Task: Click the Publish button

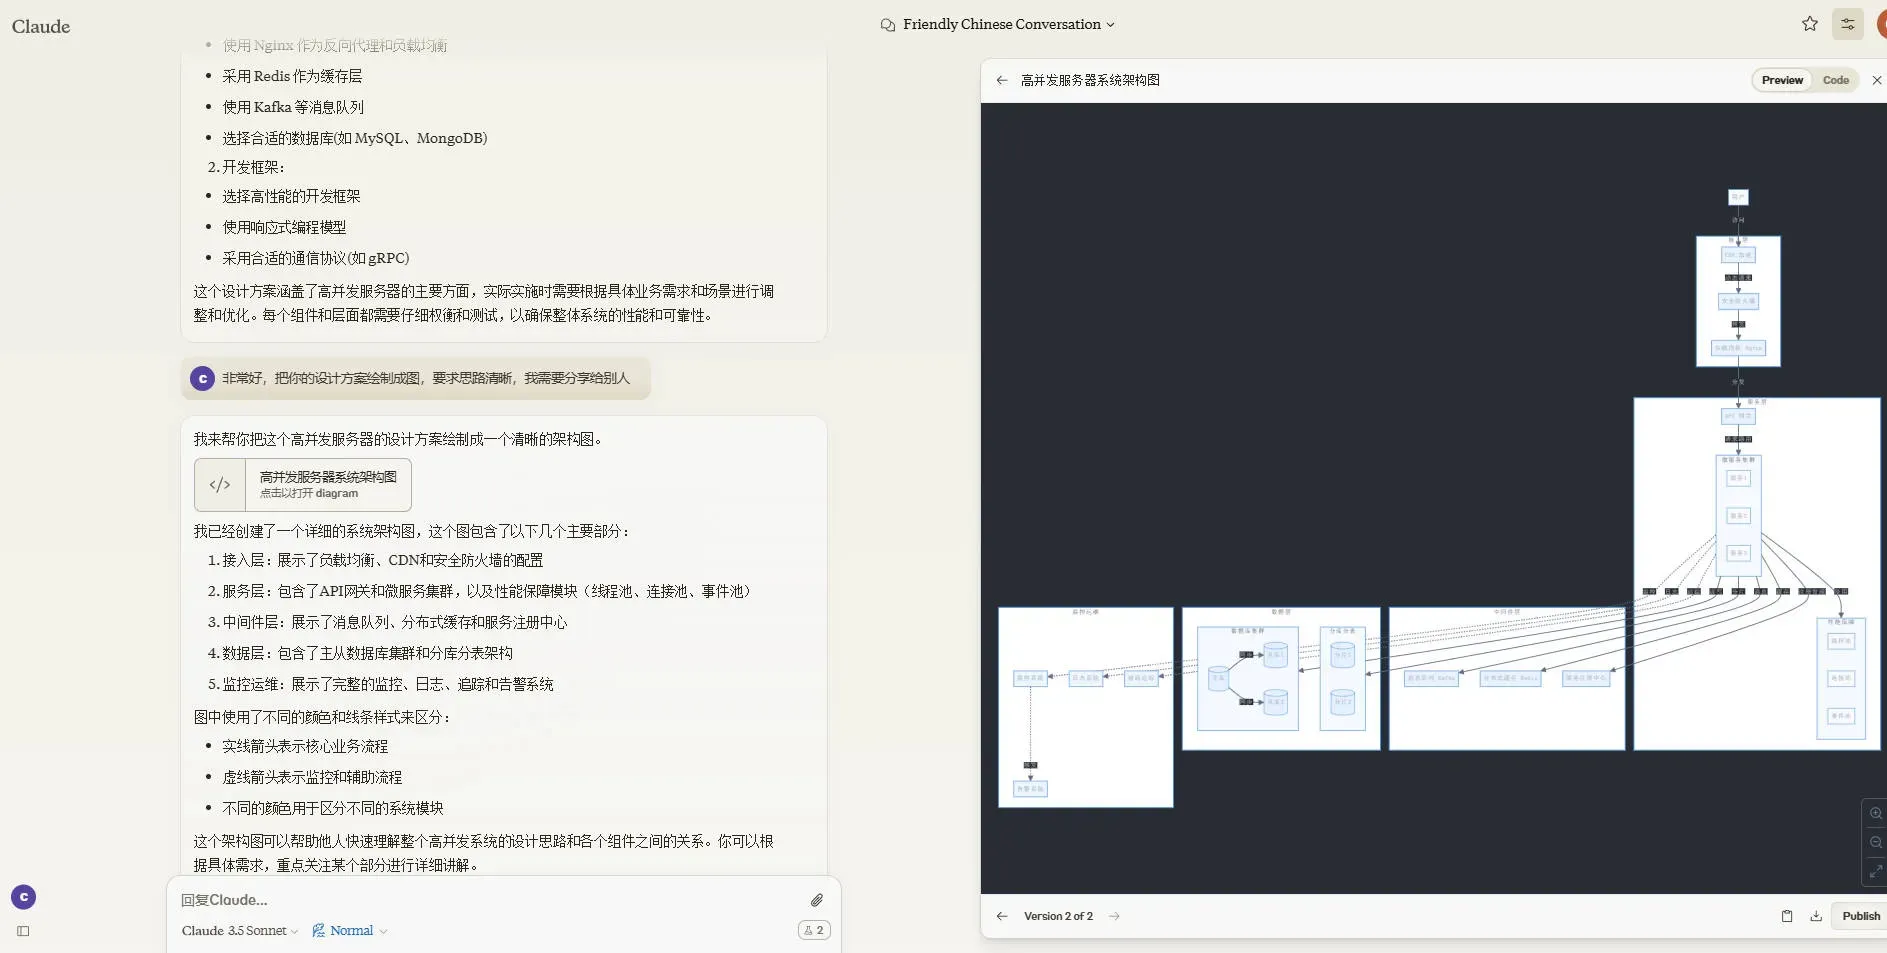Action: (x=1860, y=916)
